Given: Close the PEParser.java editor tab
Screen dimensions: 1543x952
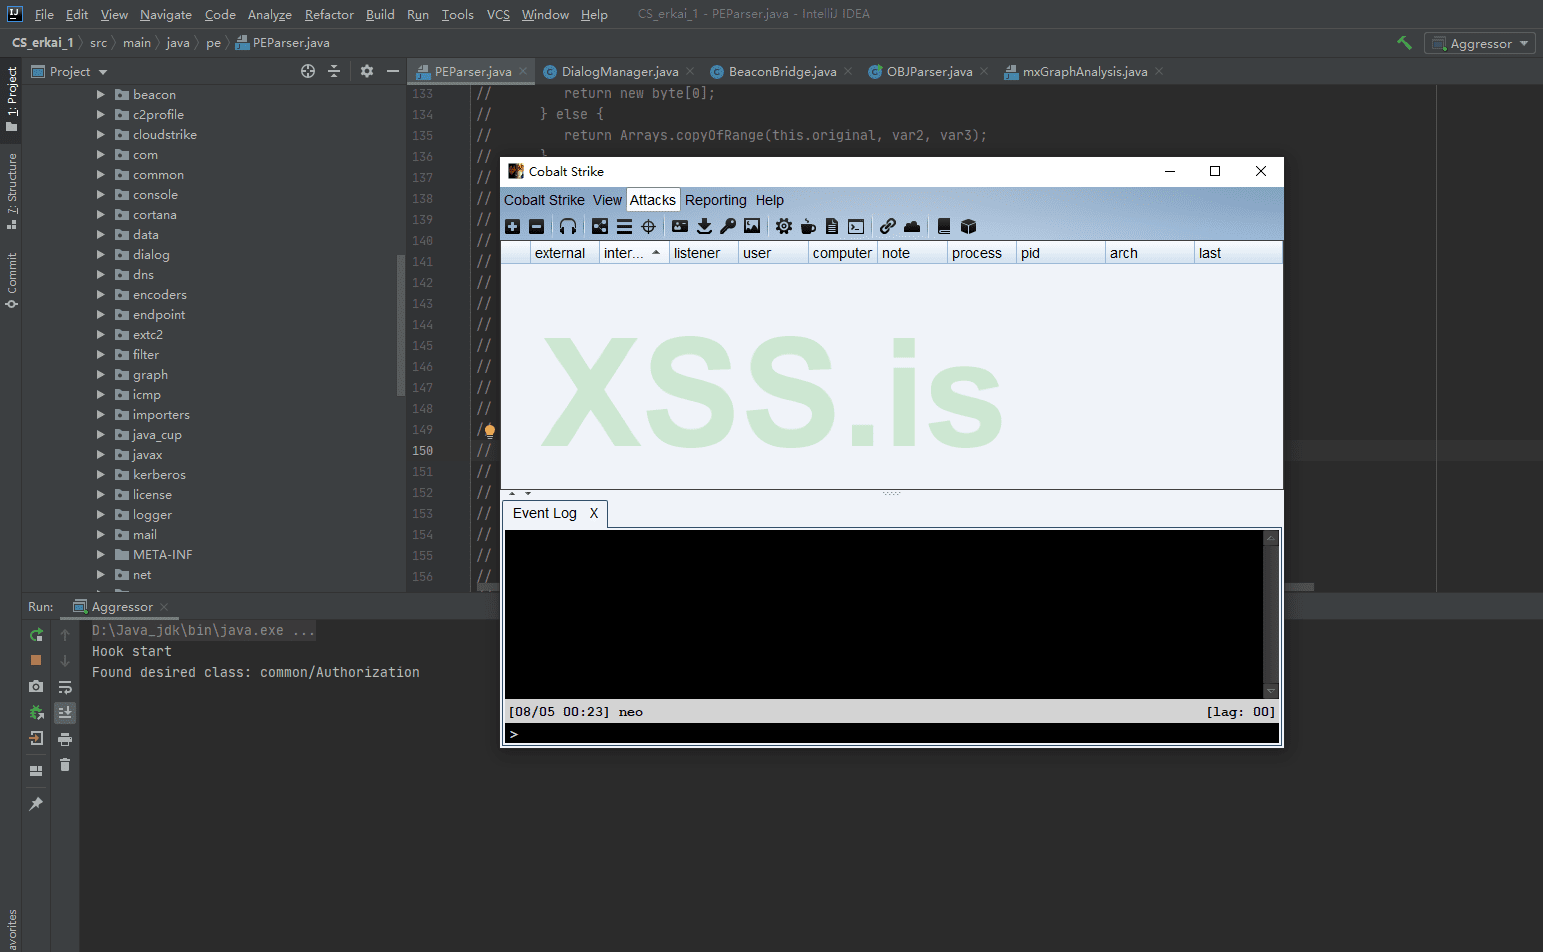Looking at the screenshot, I should coord(522,71).
